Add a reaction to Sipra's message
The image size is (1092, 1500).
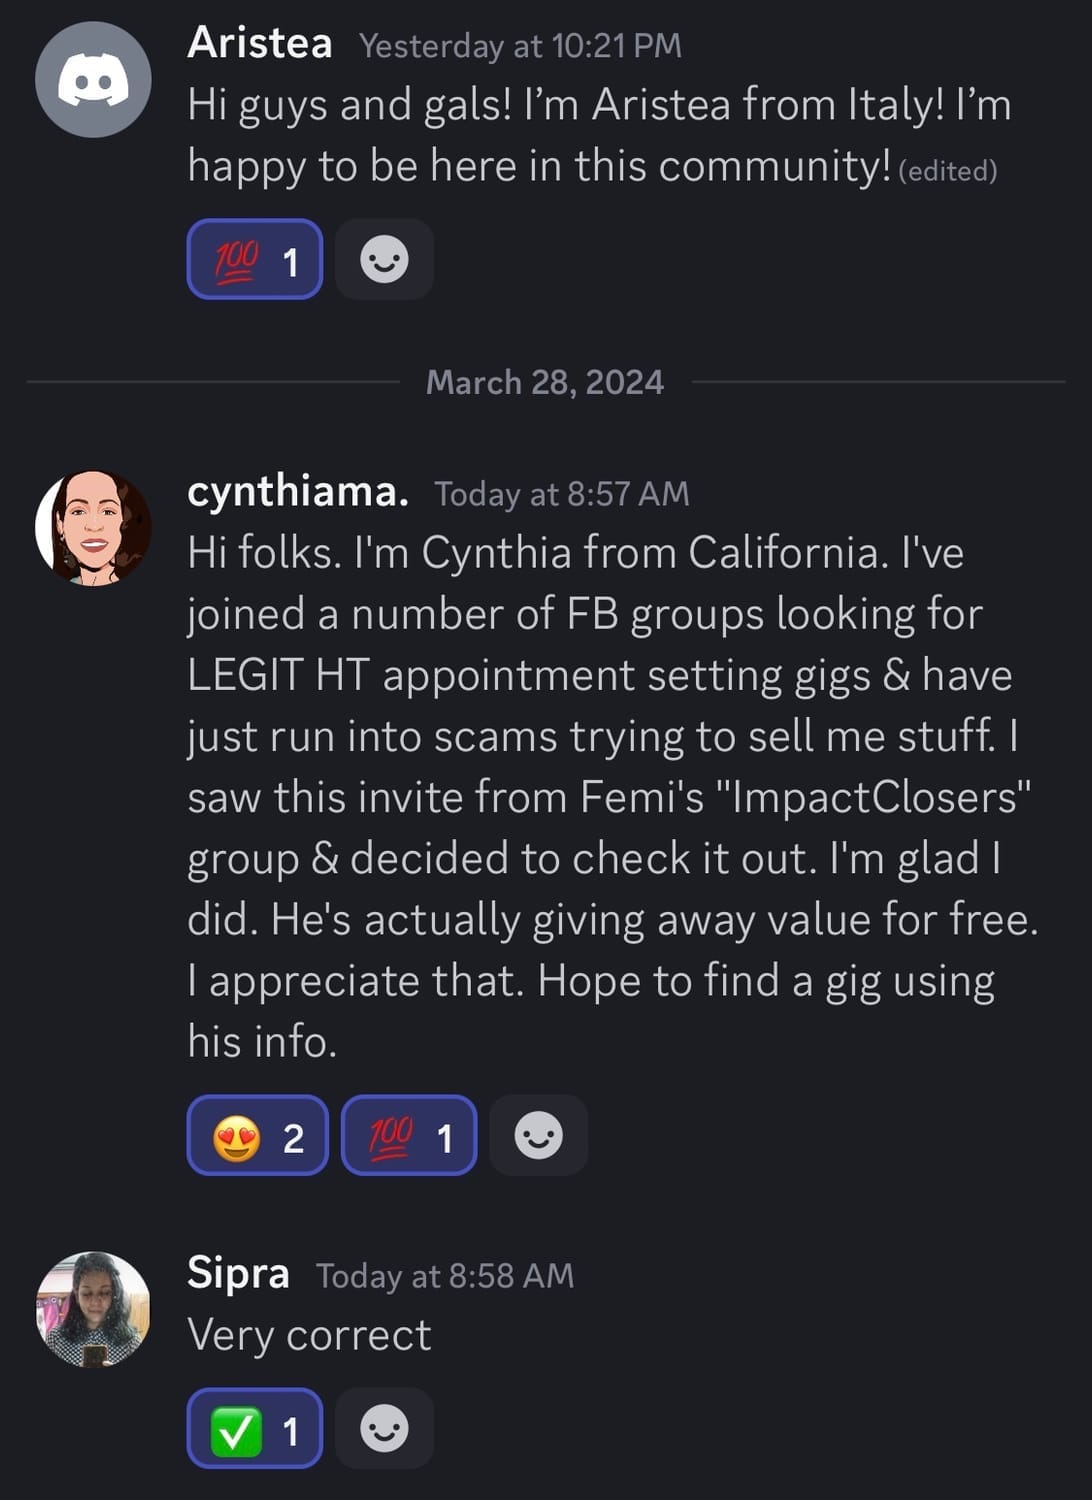[384, 1428]
